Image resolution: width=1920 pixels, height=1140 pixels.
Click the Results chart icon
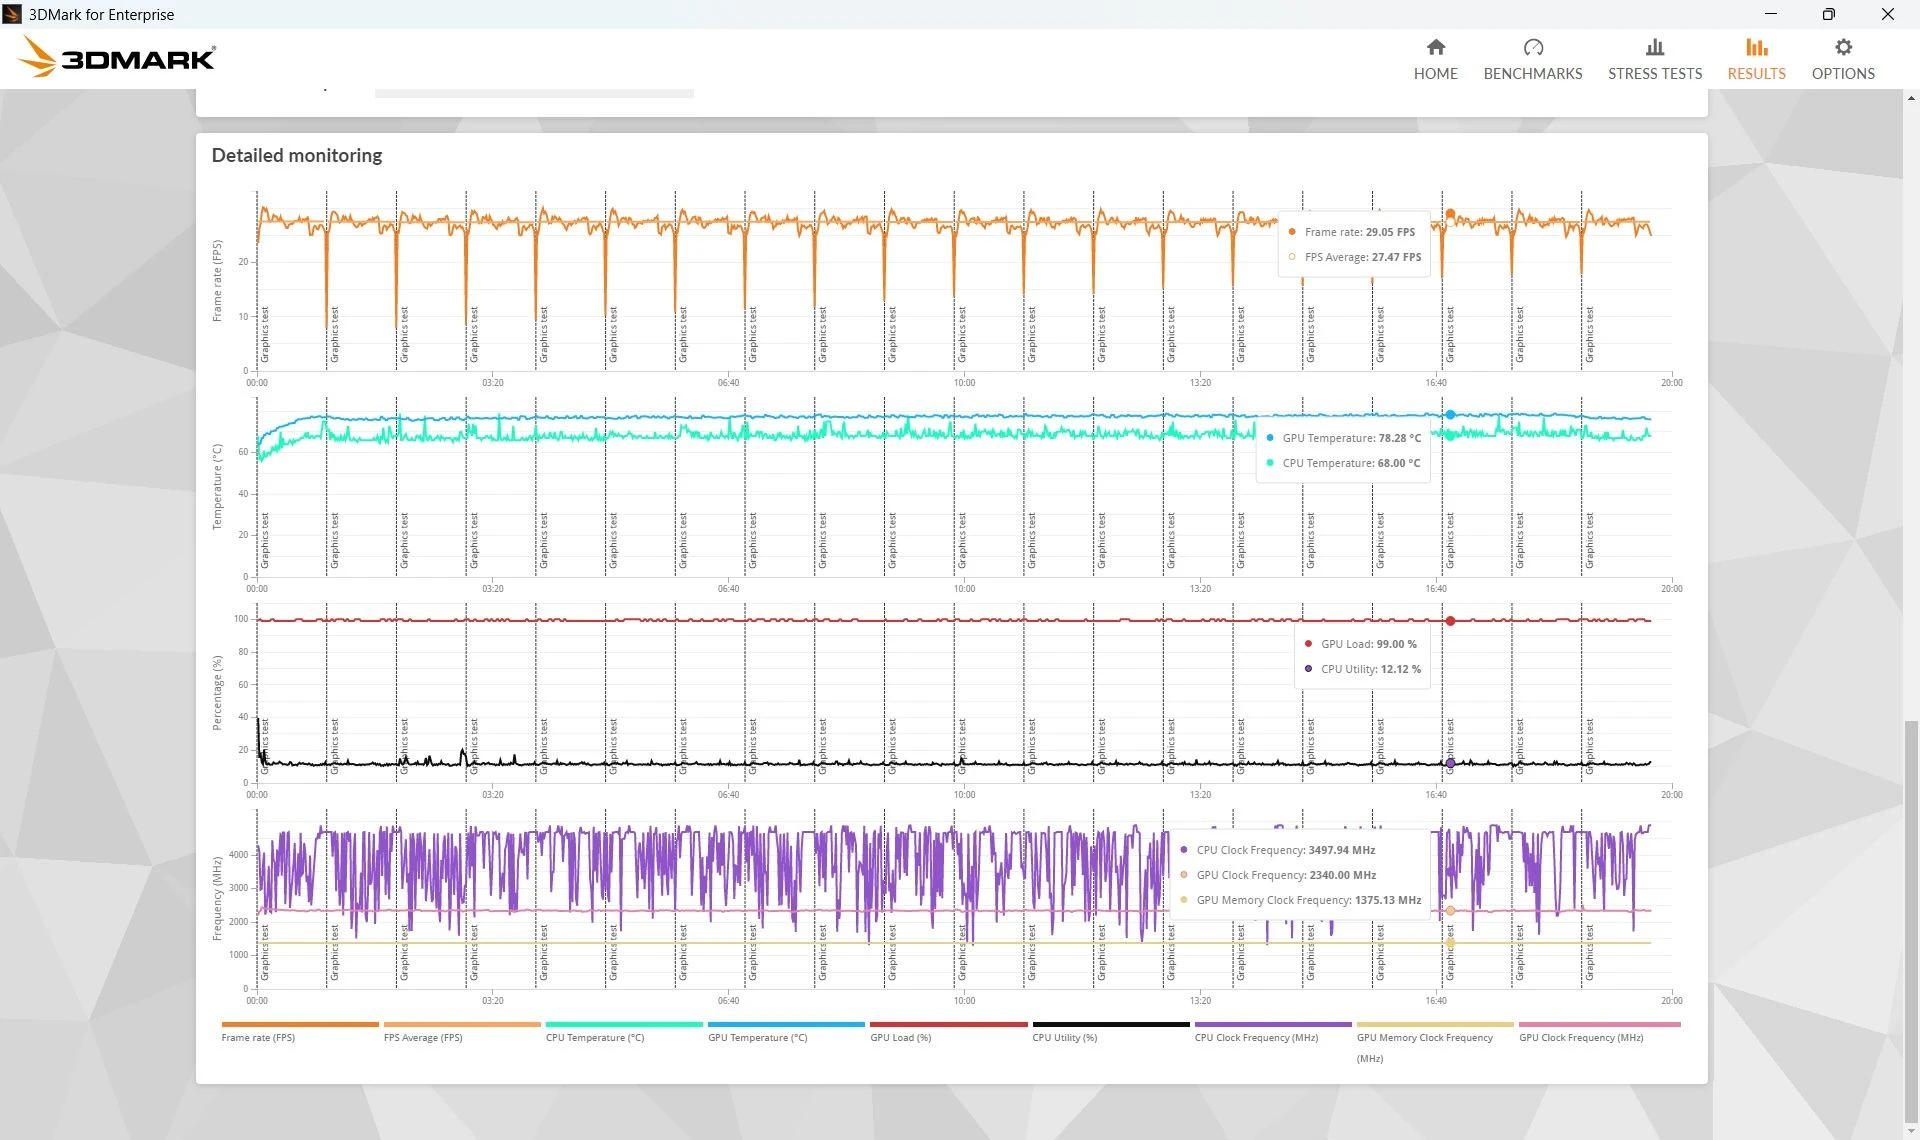click(x=1756, y=47)
